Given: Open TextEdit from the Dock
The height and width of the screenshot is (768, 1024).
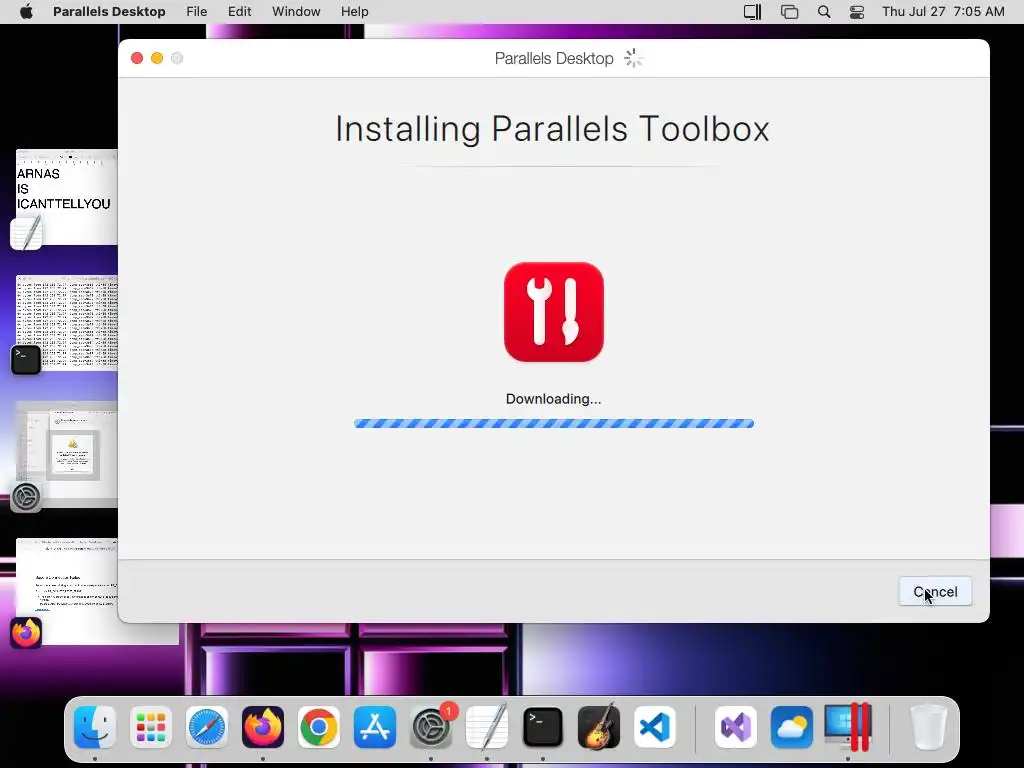Looking at the screenshot, I should click(487, 727).
